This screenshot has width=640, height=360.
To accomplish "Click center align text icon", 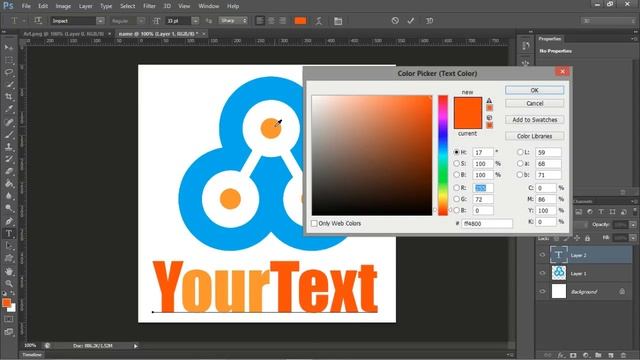I will 271,20.
